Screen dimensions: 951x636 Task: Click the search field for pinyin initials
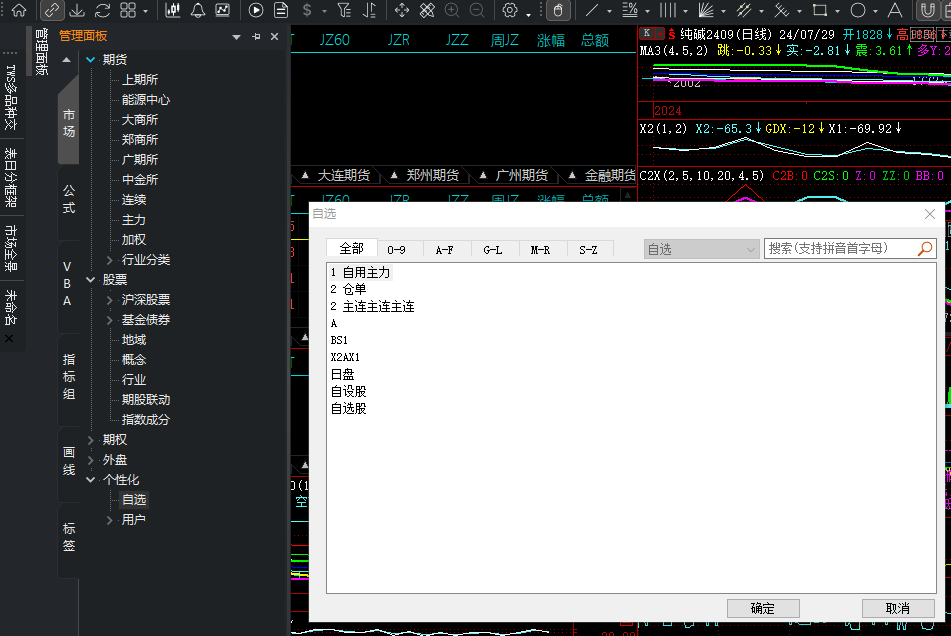842,249
